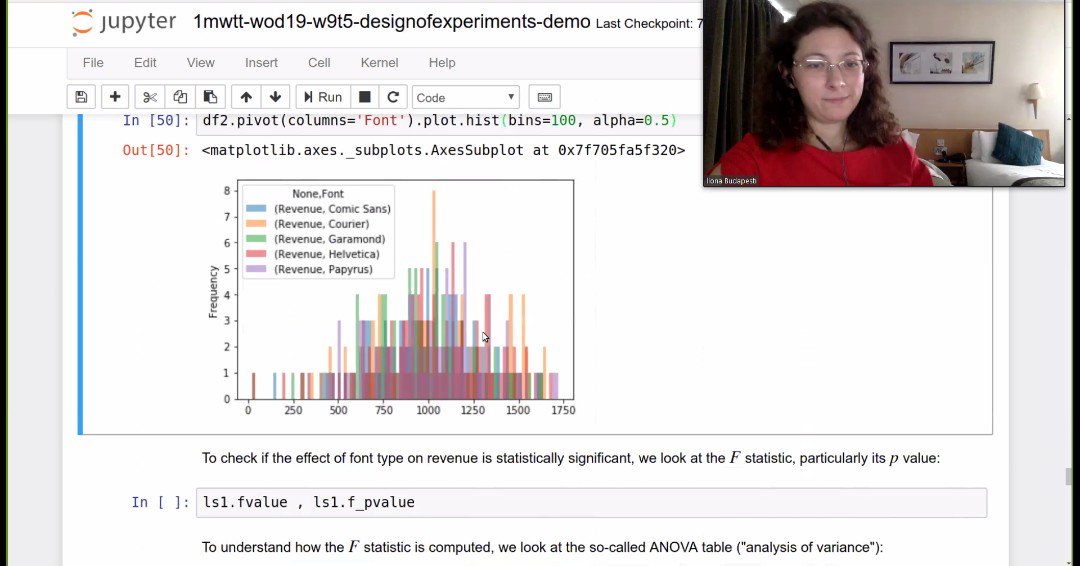This screenshot has width=1080, height=566.
Task: Open the Code cell type dropdown
Action: (466, 97)
